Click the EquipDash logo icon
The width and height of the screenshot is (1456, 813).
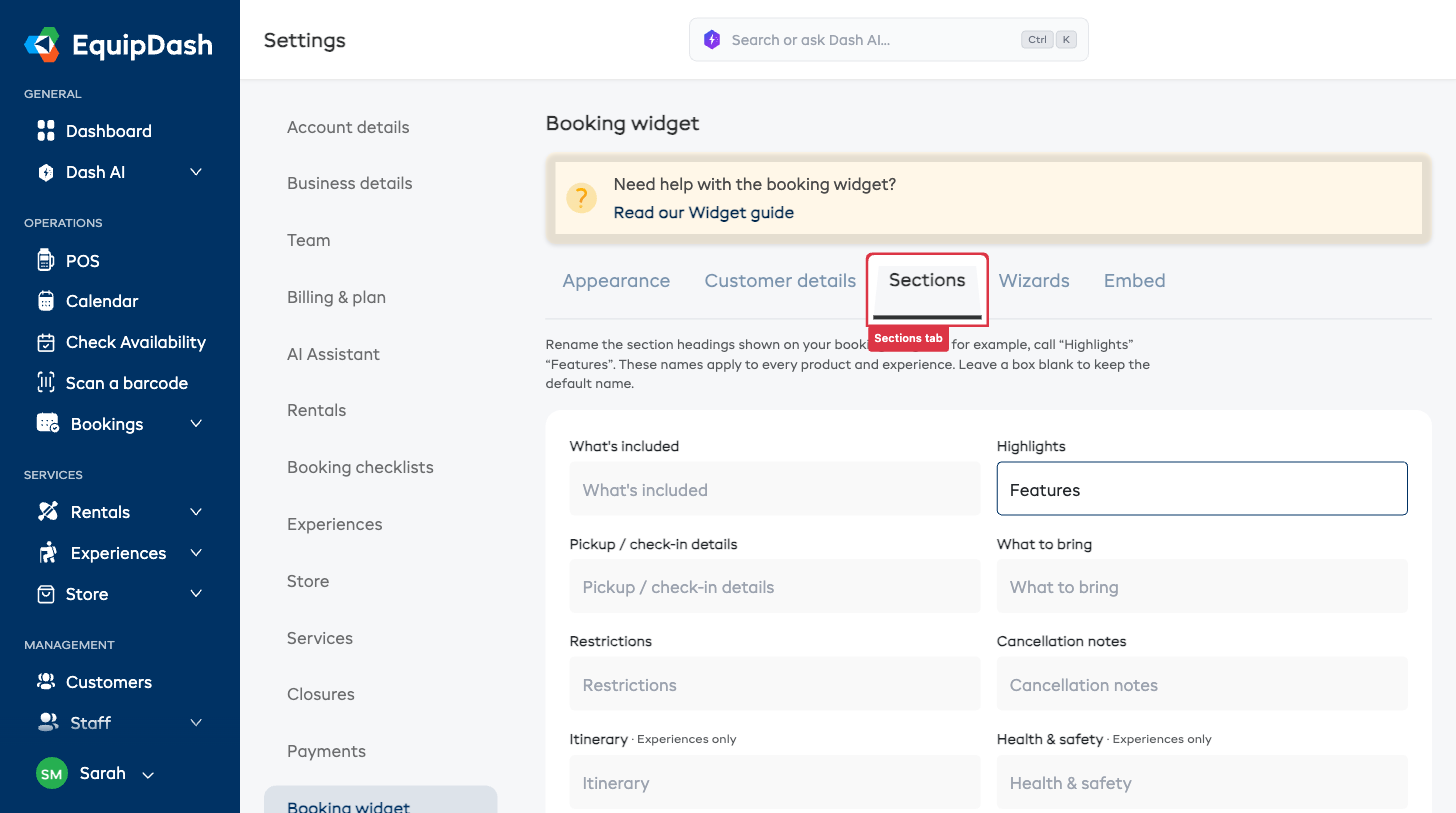click(43, 45)
